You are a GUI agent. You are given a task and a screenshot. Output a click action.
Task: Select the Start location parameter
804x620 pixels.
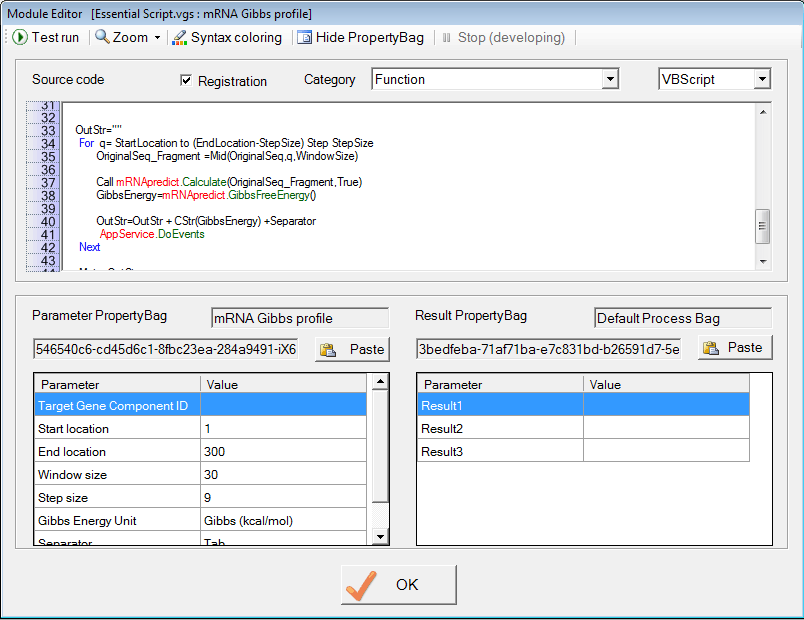[x=117, y=428]
